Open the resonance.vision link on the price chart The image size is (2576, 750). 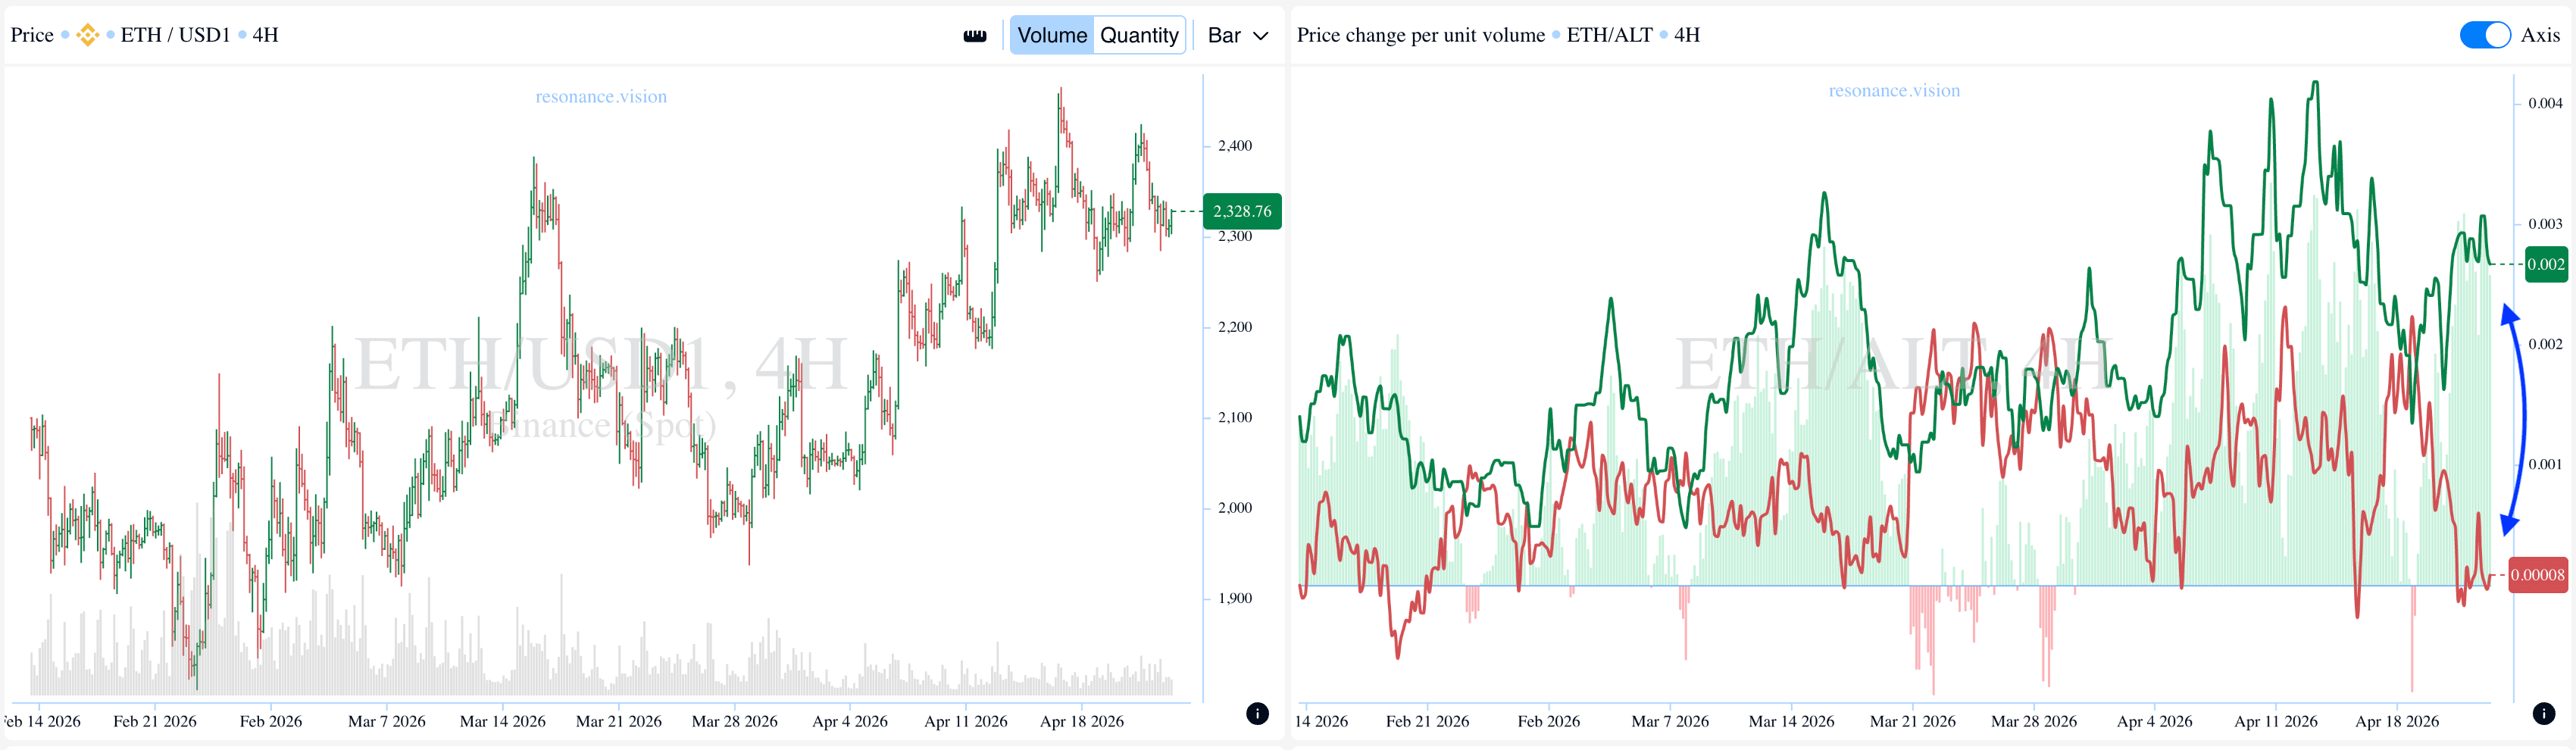click(x=601, y=97)
